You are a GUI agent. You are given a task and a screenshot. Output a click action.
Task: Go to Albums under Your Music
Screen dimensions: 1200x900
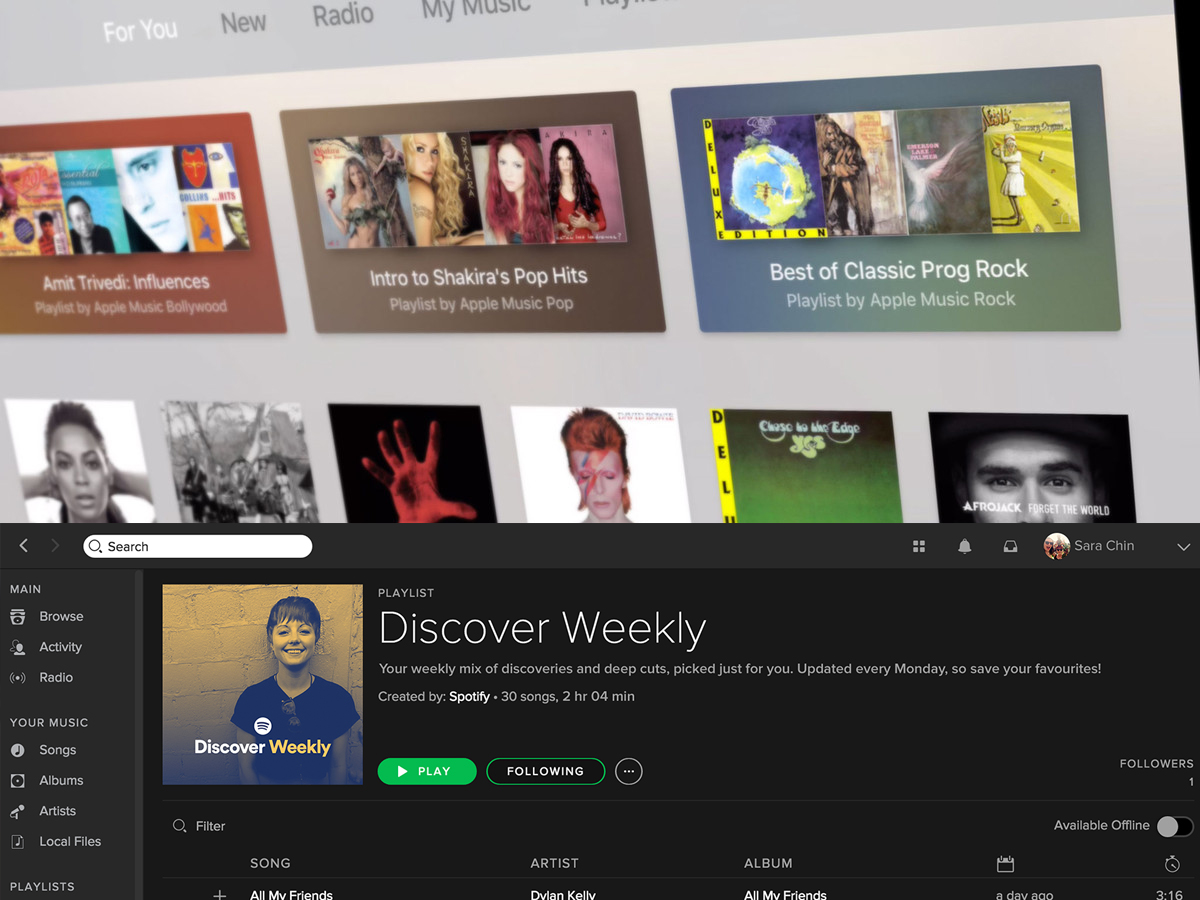point(61,780)
